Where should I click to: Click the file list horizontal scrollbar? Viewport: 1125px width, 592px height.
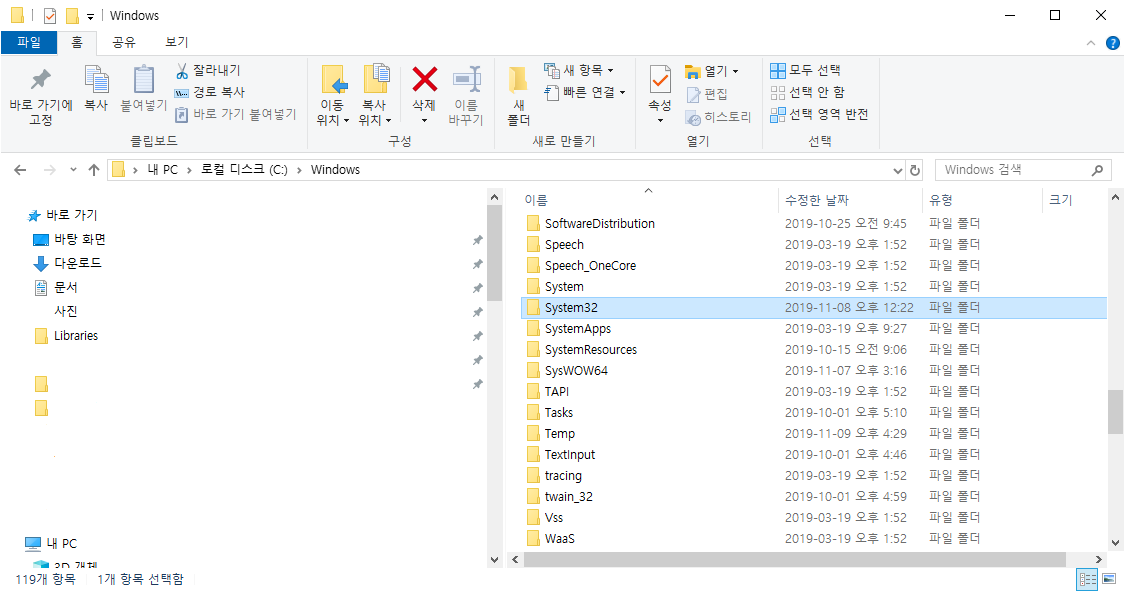(x=794, y=559)
